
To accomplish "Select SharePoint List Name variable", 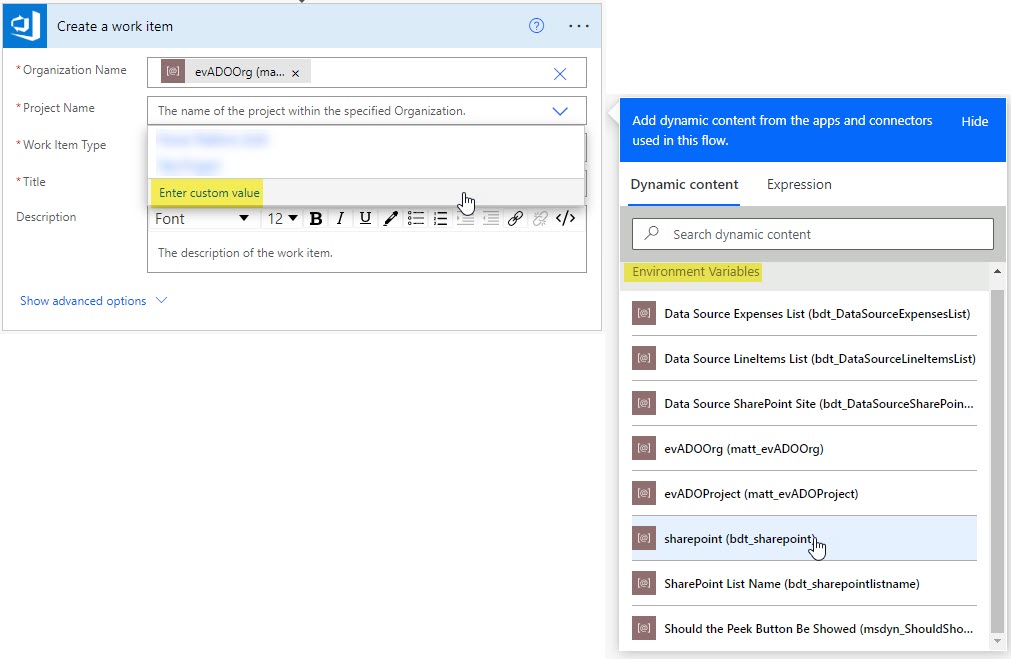I will [x=804, y=584].
